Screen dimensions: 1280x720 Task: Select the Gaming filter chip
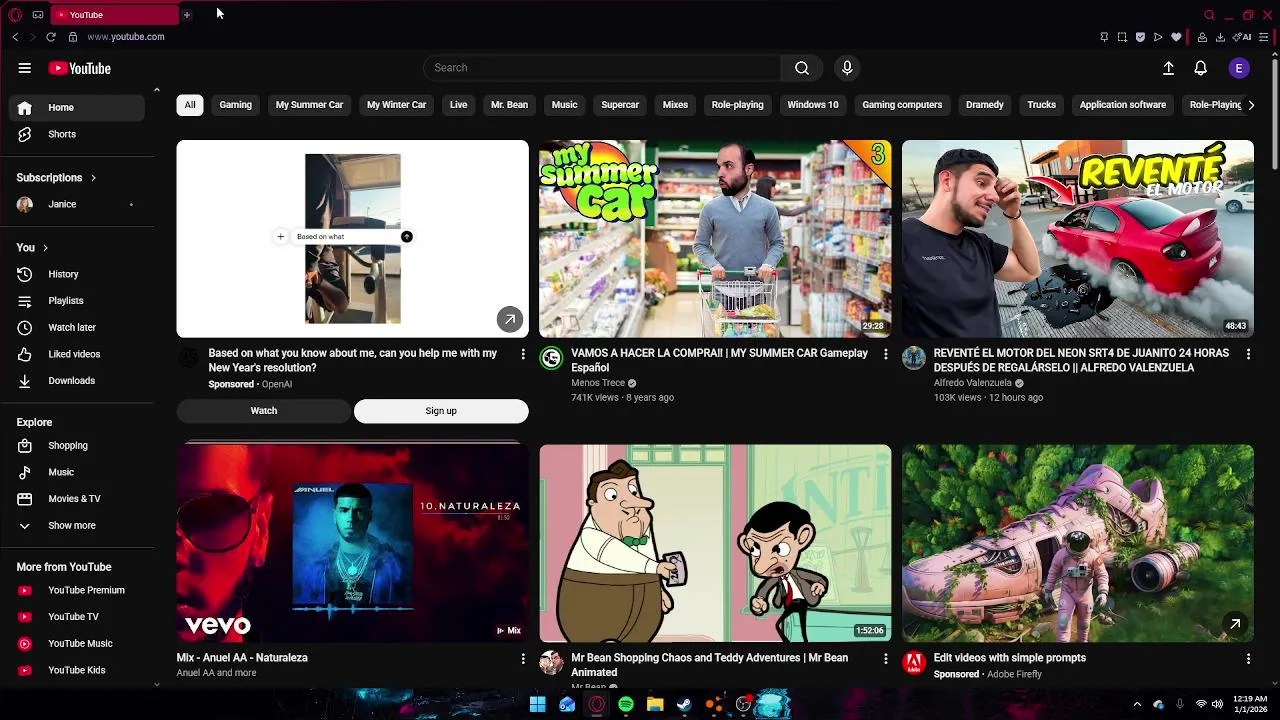(236, 105)
